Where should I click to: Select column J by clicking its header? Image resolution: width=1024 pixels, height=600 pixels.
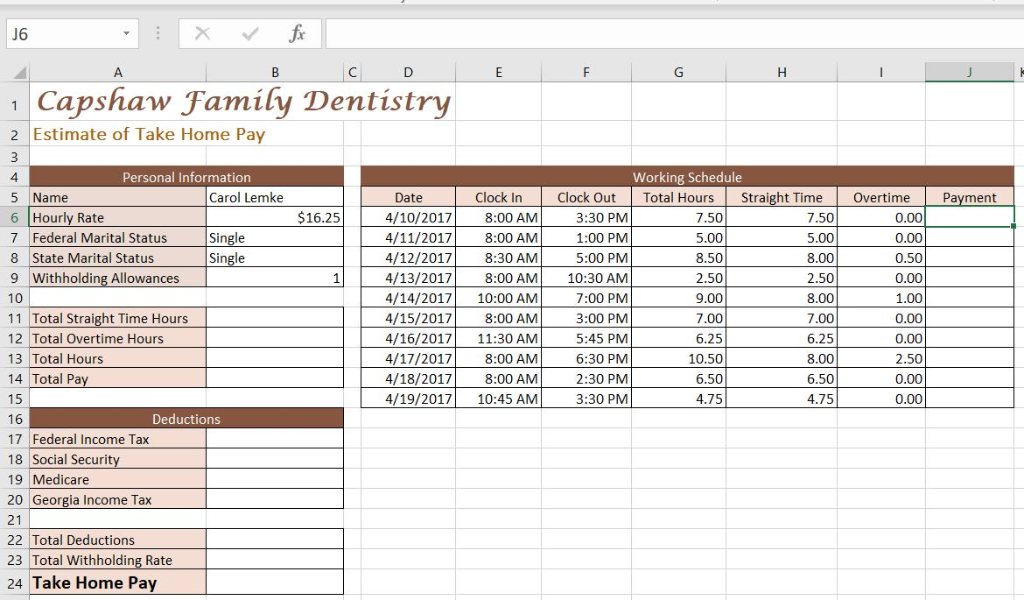click(x=967, y=72)
